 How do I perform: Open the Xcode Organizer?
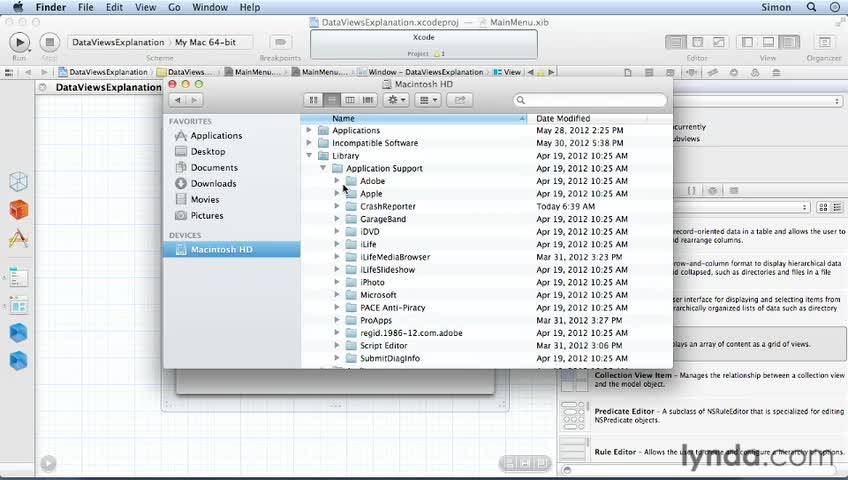tap(824, 42)
